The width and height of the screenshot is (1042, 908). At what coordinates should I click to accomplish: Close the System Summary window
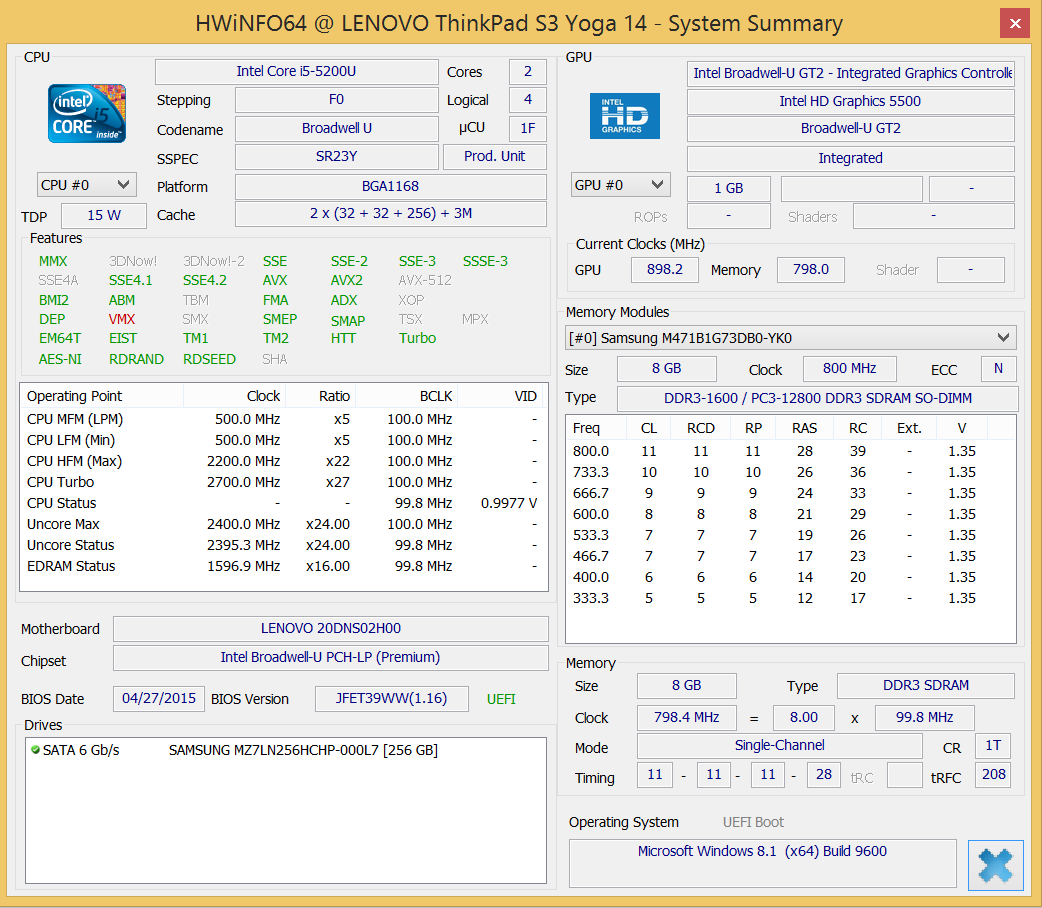pyautogui.click(x=1015, y=23)
